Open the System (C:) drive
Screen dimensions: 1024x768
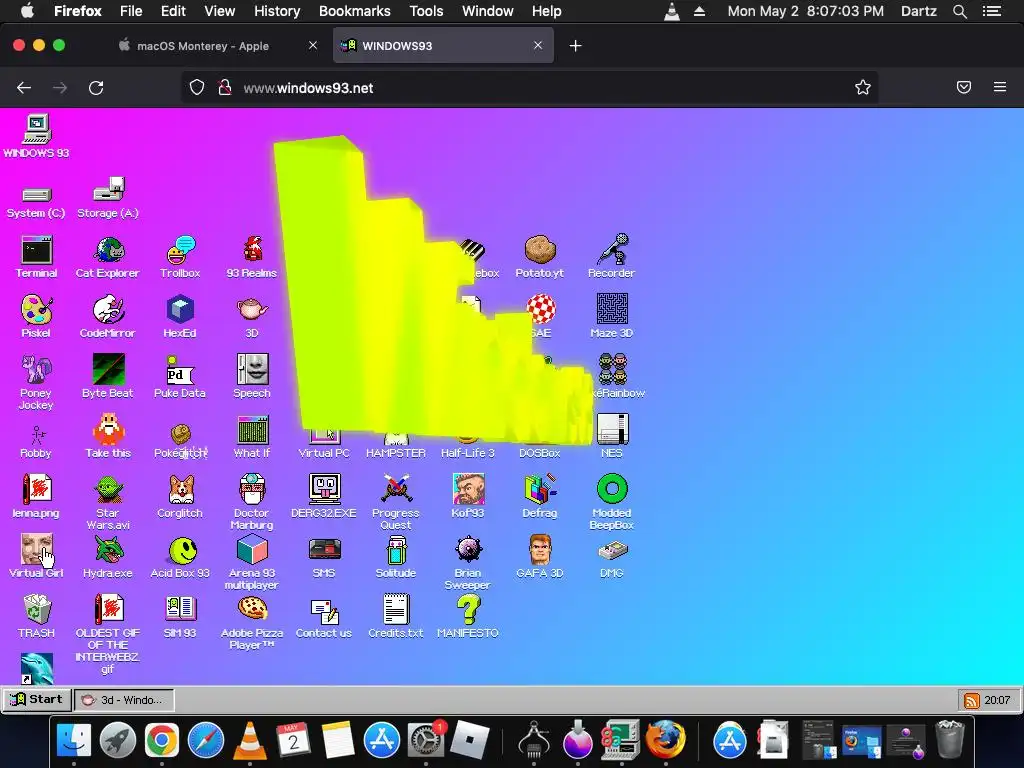[37, 194]
